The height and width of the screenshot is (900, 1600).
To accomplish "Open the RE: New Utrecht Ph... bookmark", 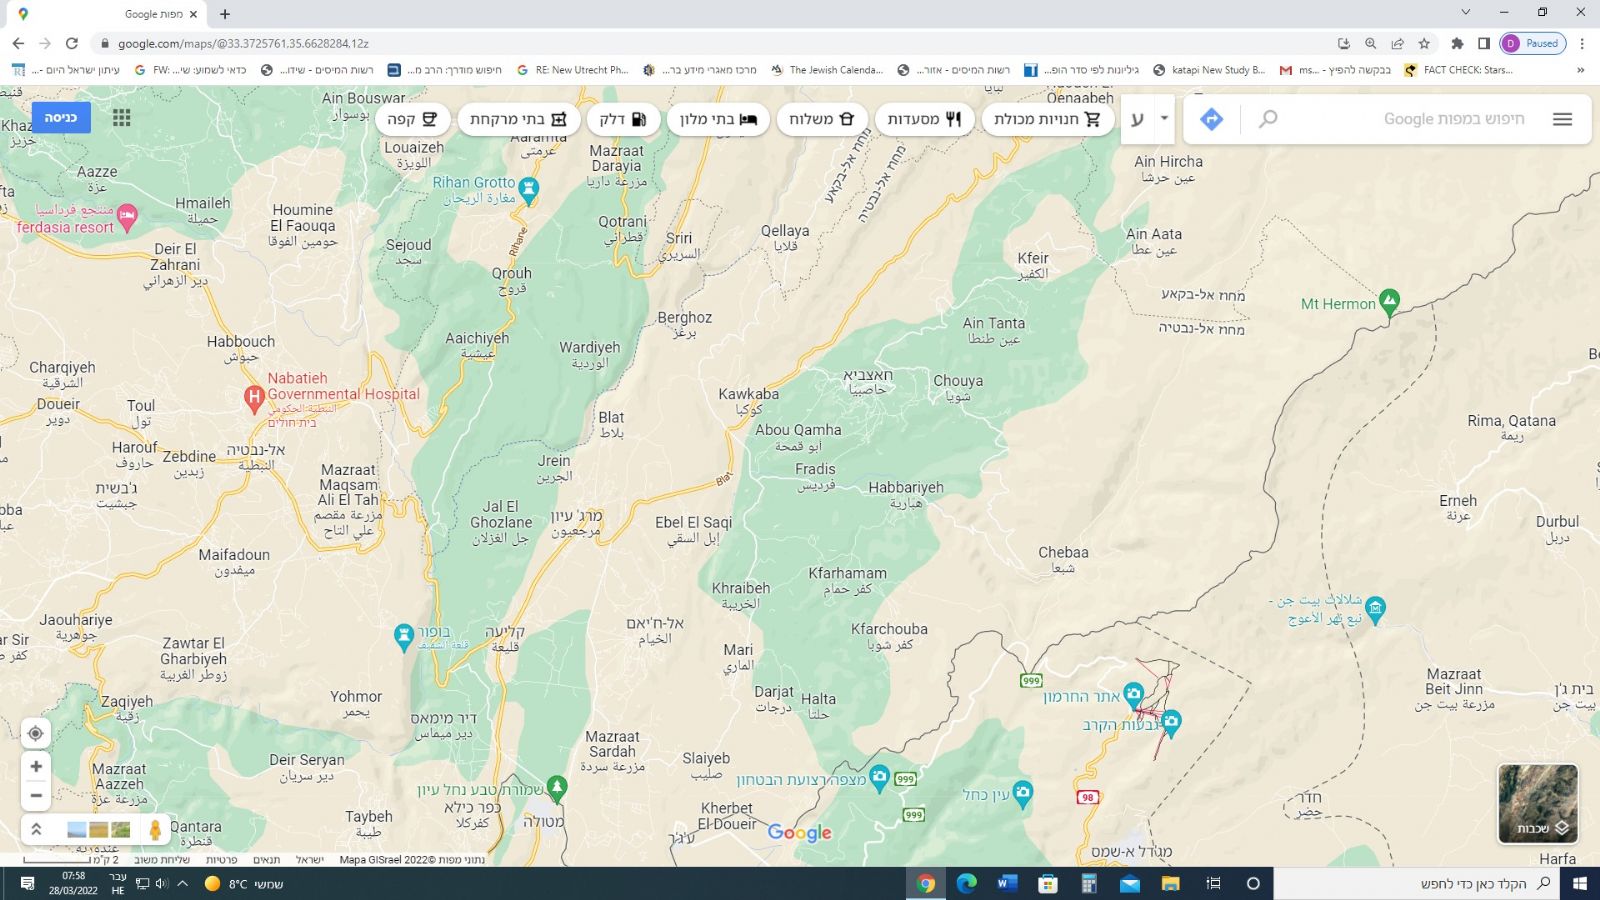I will [x=572, y=70].
